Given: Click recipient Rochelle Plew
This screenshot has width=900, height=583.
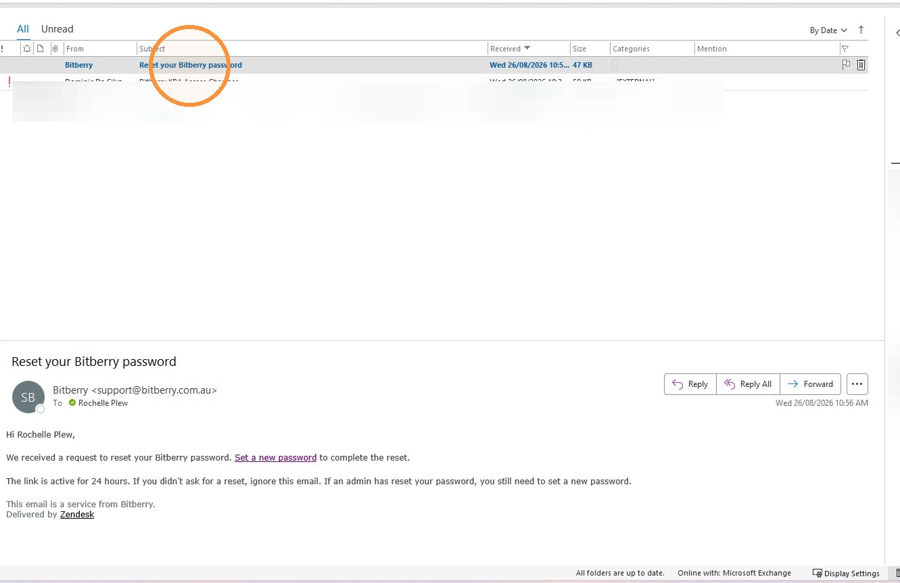Looking at the screenshot, I should tap(103, 403).
